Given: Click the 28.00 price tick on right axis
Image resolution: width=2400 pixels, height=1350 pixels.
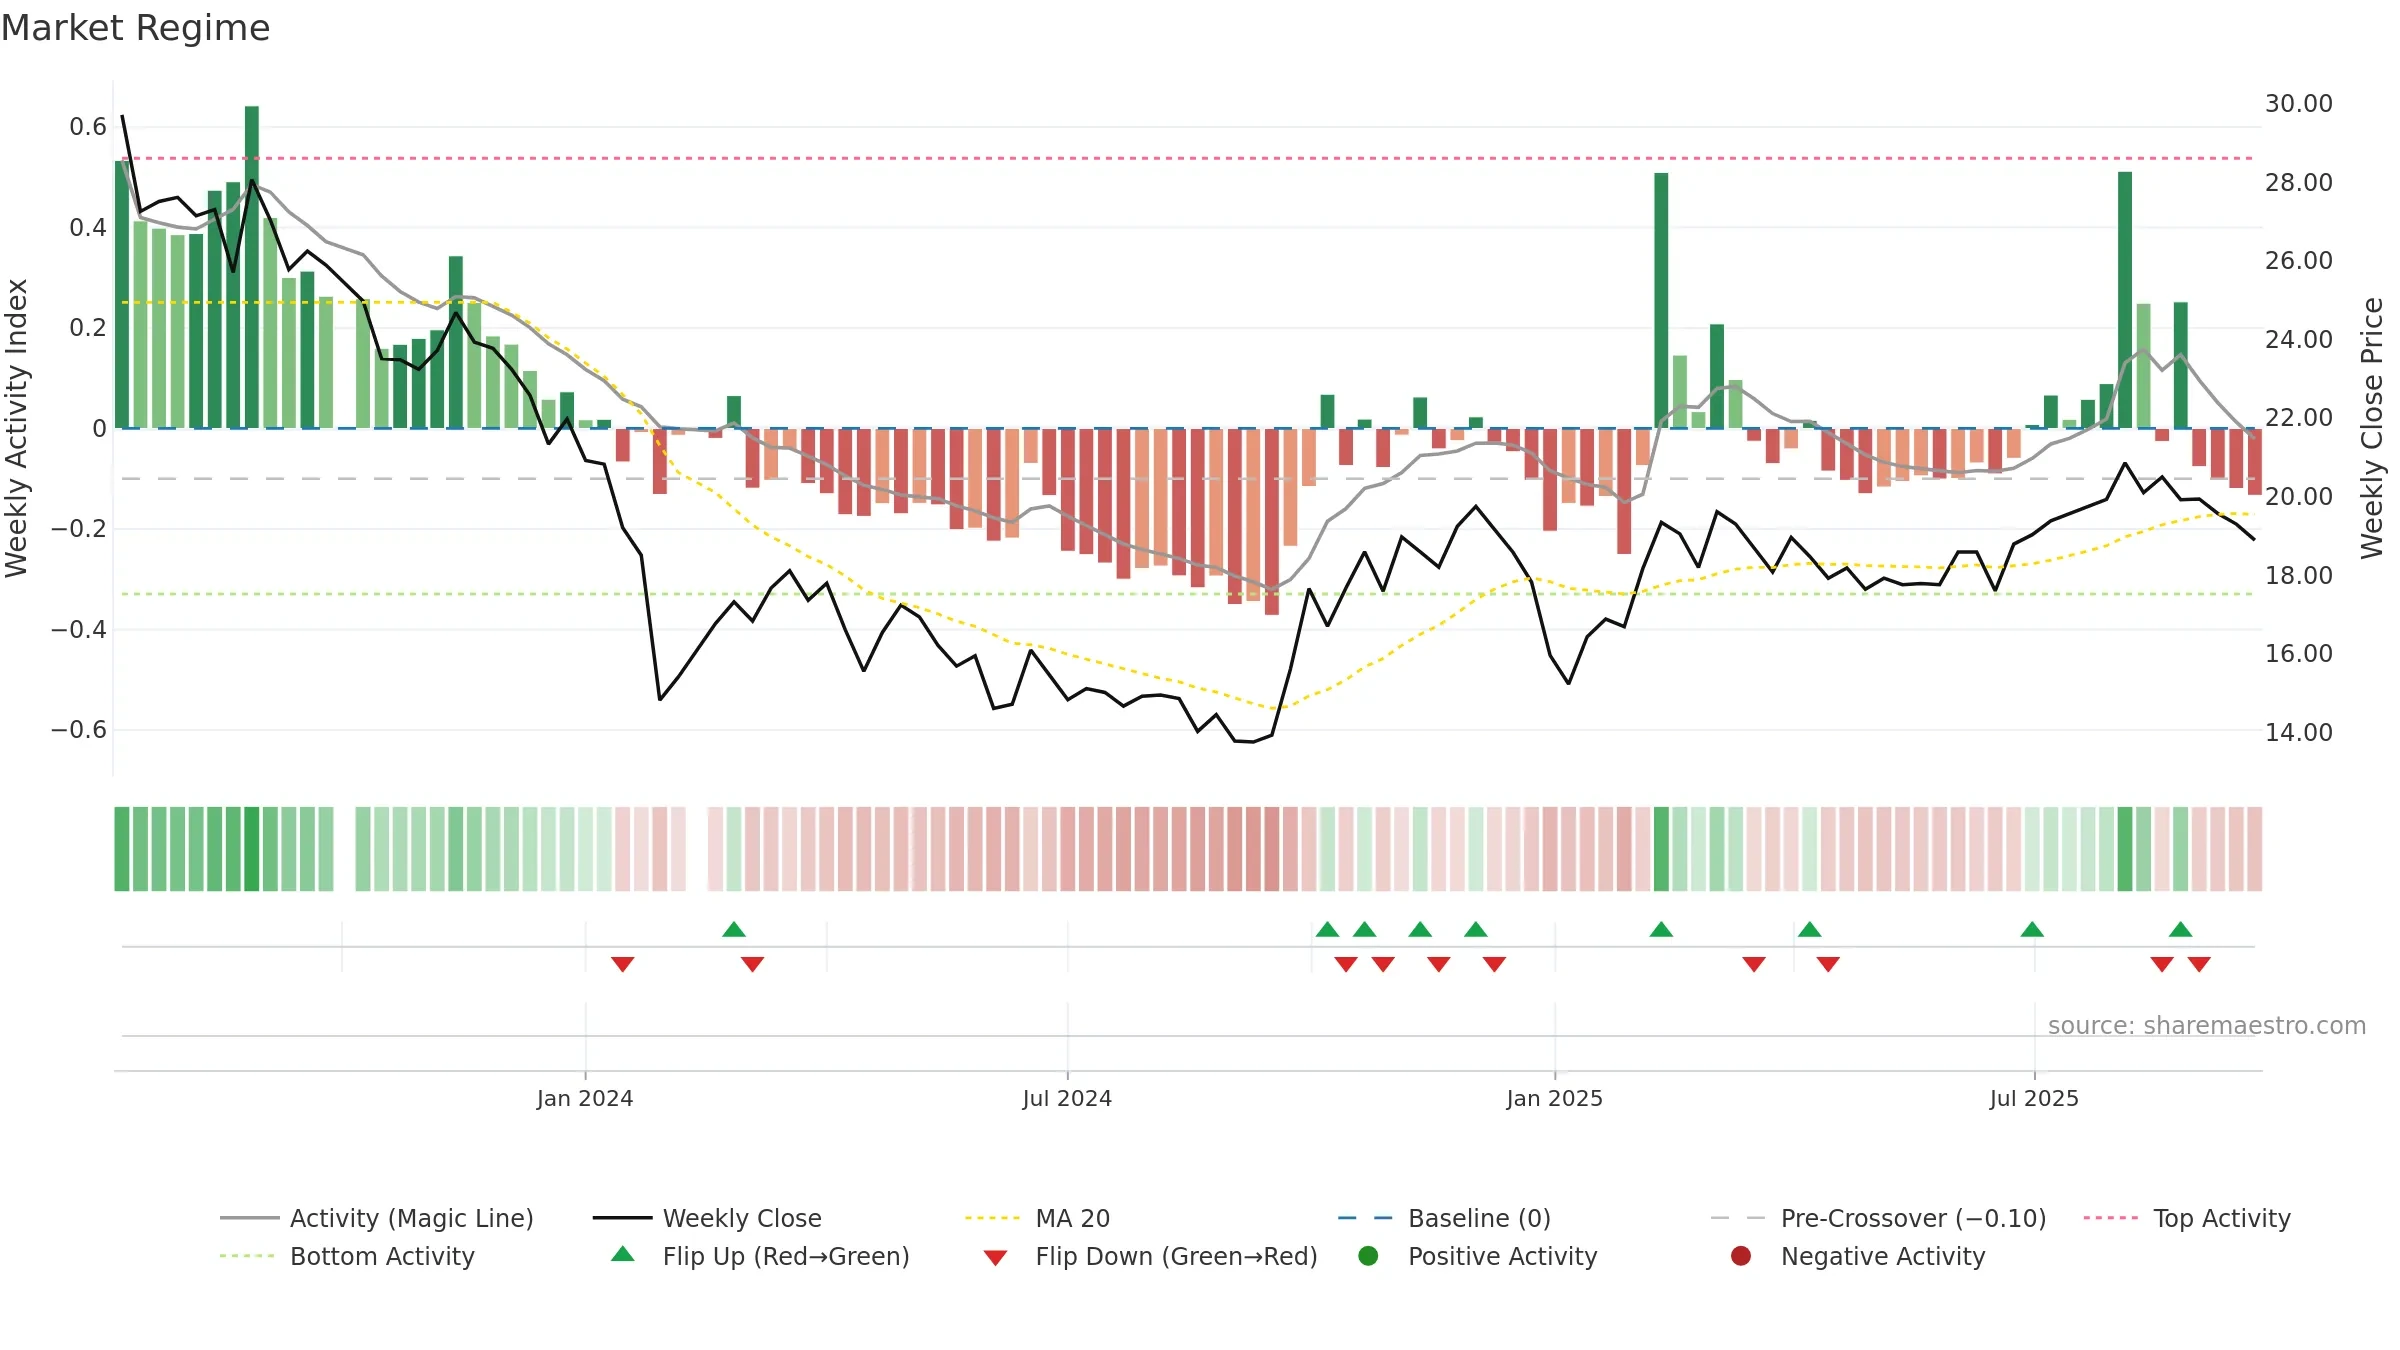Looking at the screenshot, I should (x=2299, y=183).
